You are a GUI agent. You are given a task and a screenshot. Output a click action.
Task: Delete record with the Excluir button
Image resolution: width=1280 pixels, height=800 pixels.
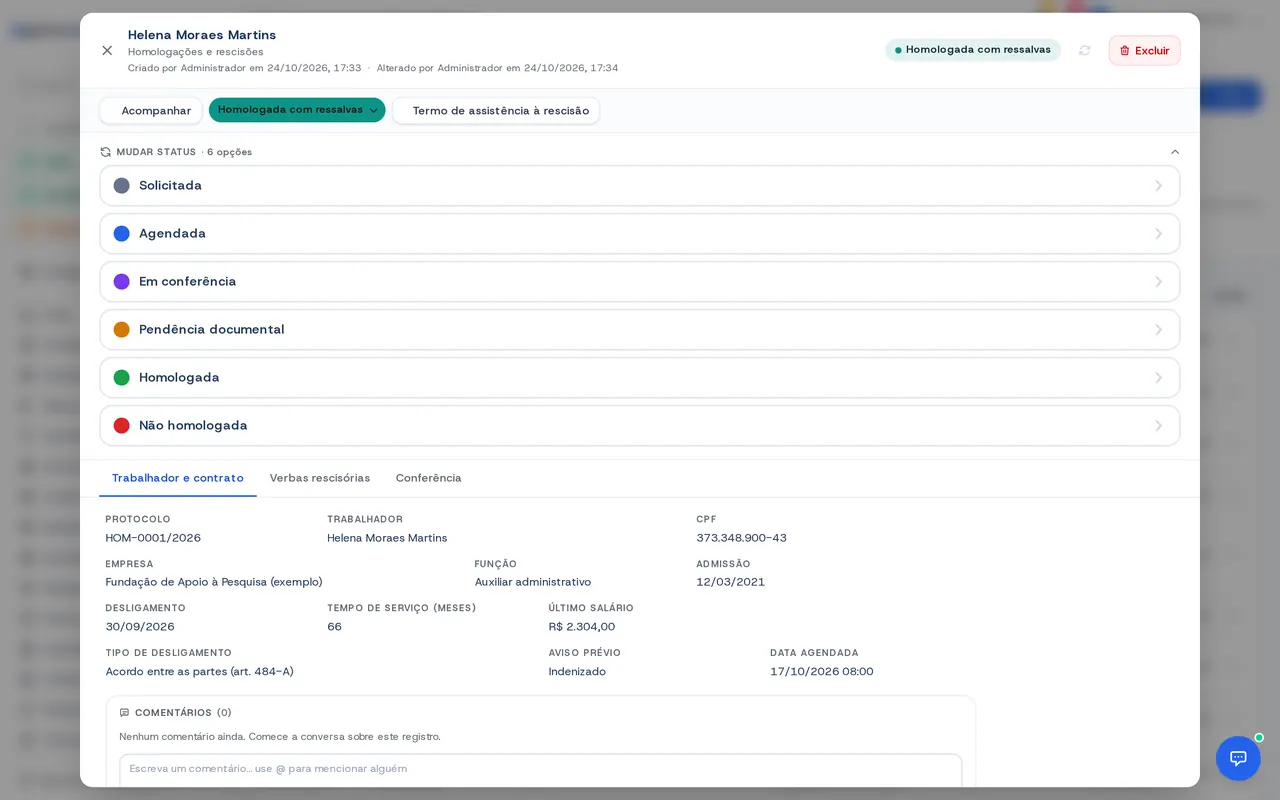[1144, 50]
